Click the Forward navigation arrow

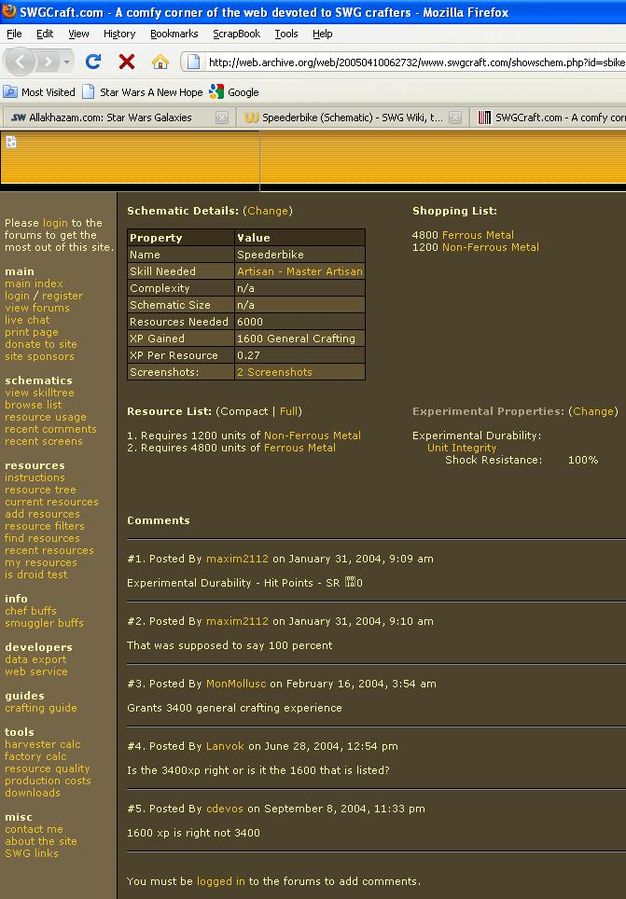[47, 62]
